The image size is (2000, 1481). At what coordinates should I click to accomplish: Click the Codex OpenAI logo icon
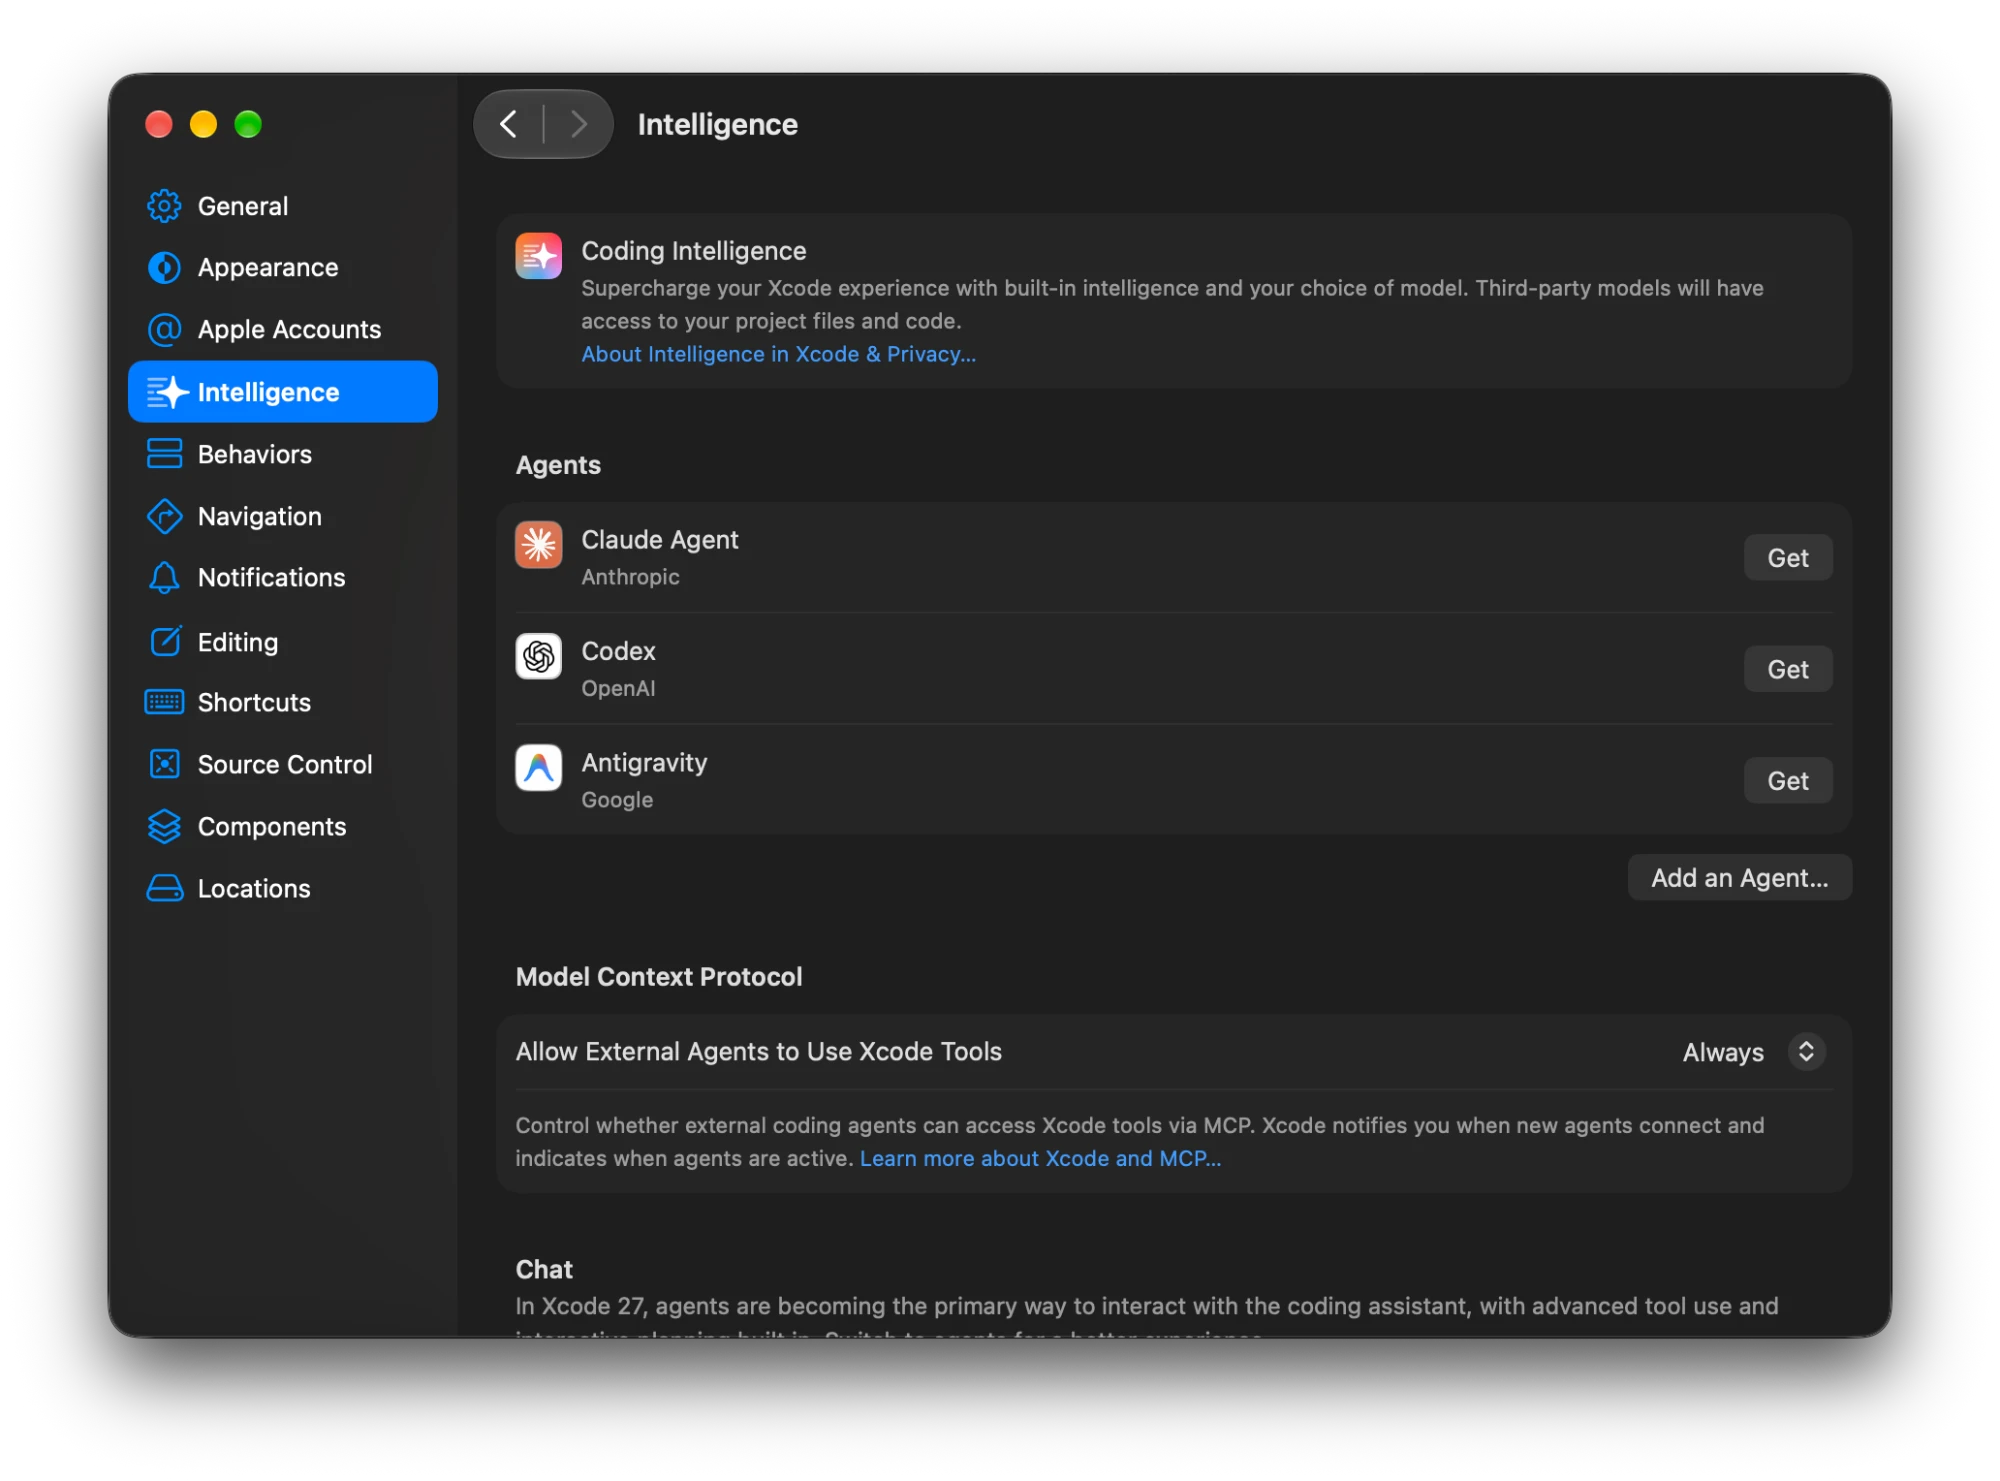pyautogui.click(x=539, y=656)
